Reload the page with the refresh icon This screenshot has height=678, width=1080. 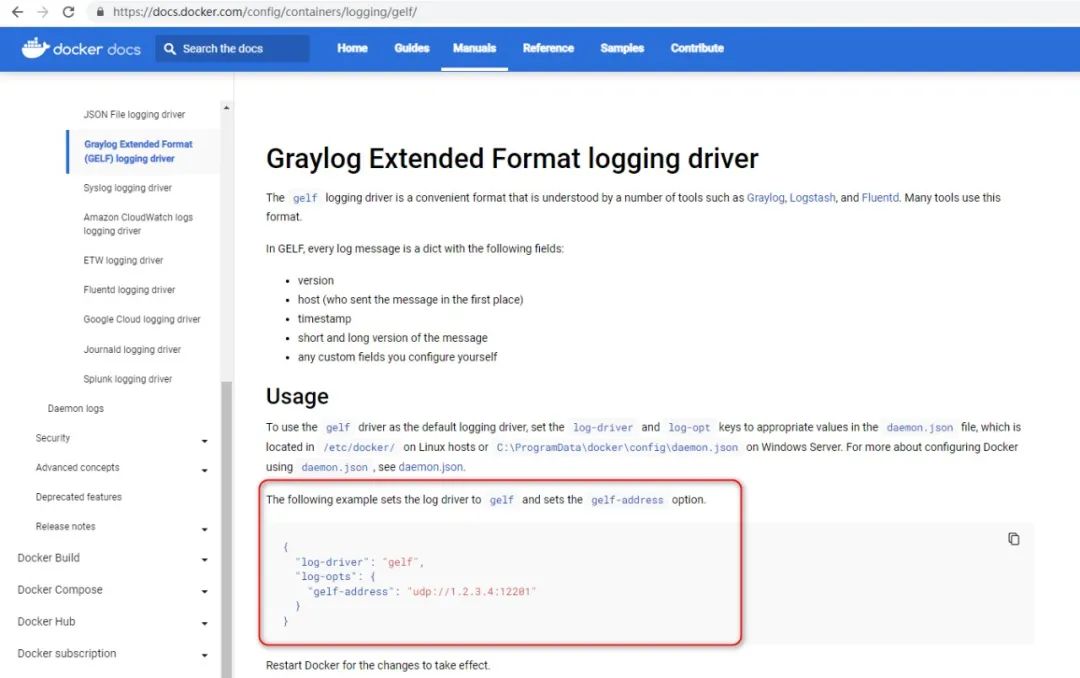[68, 12]
